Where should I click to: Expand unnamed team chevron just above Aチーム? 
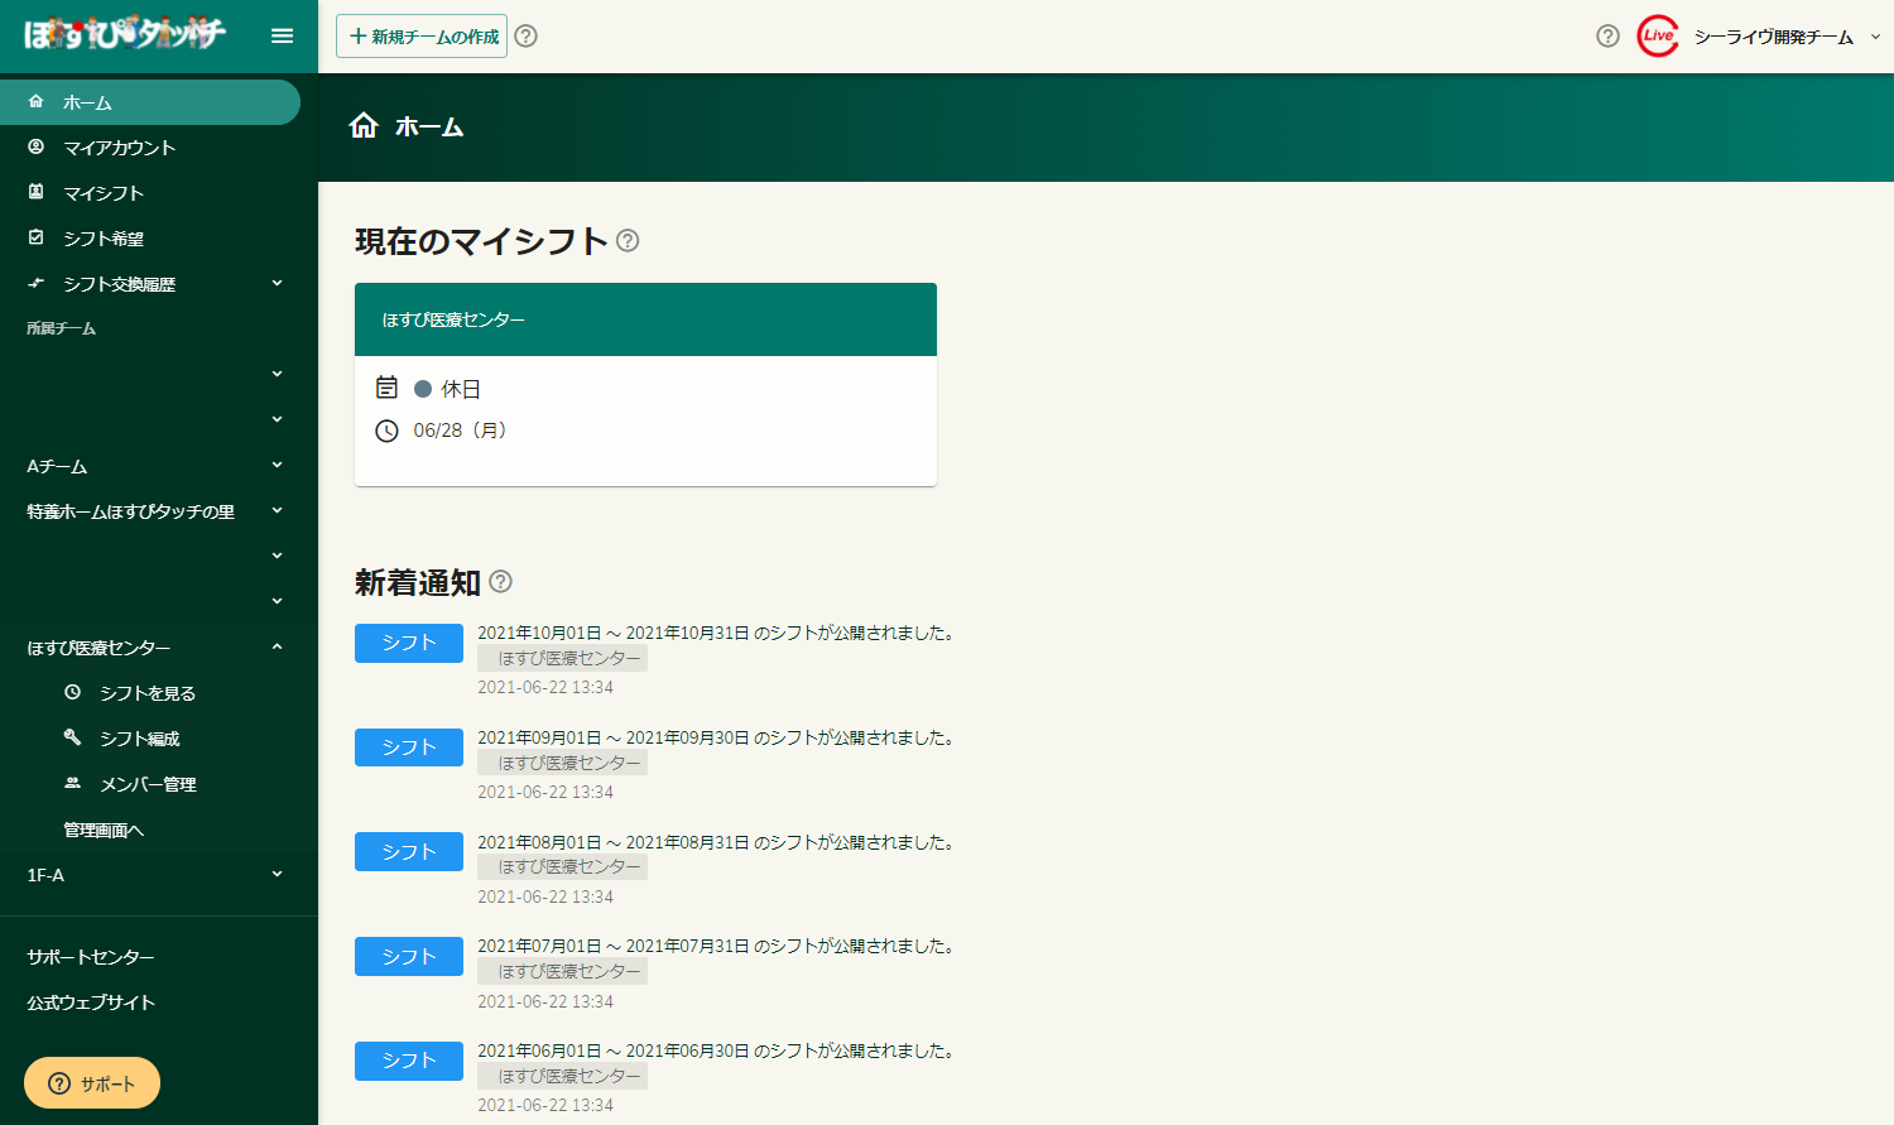pyautogui.click(x=277, y=420)
